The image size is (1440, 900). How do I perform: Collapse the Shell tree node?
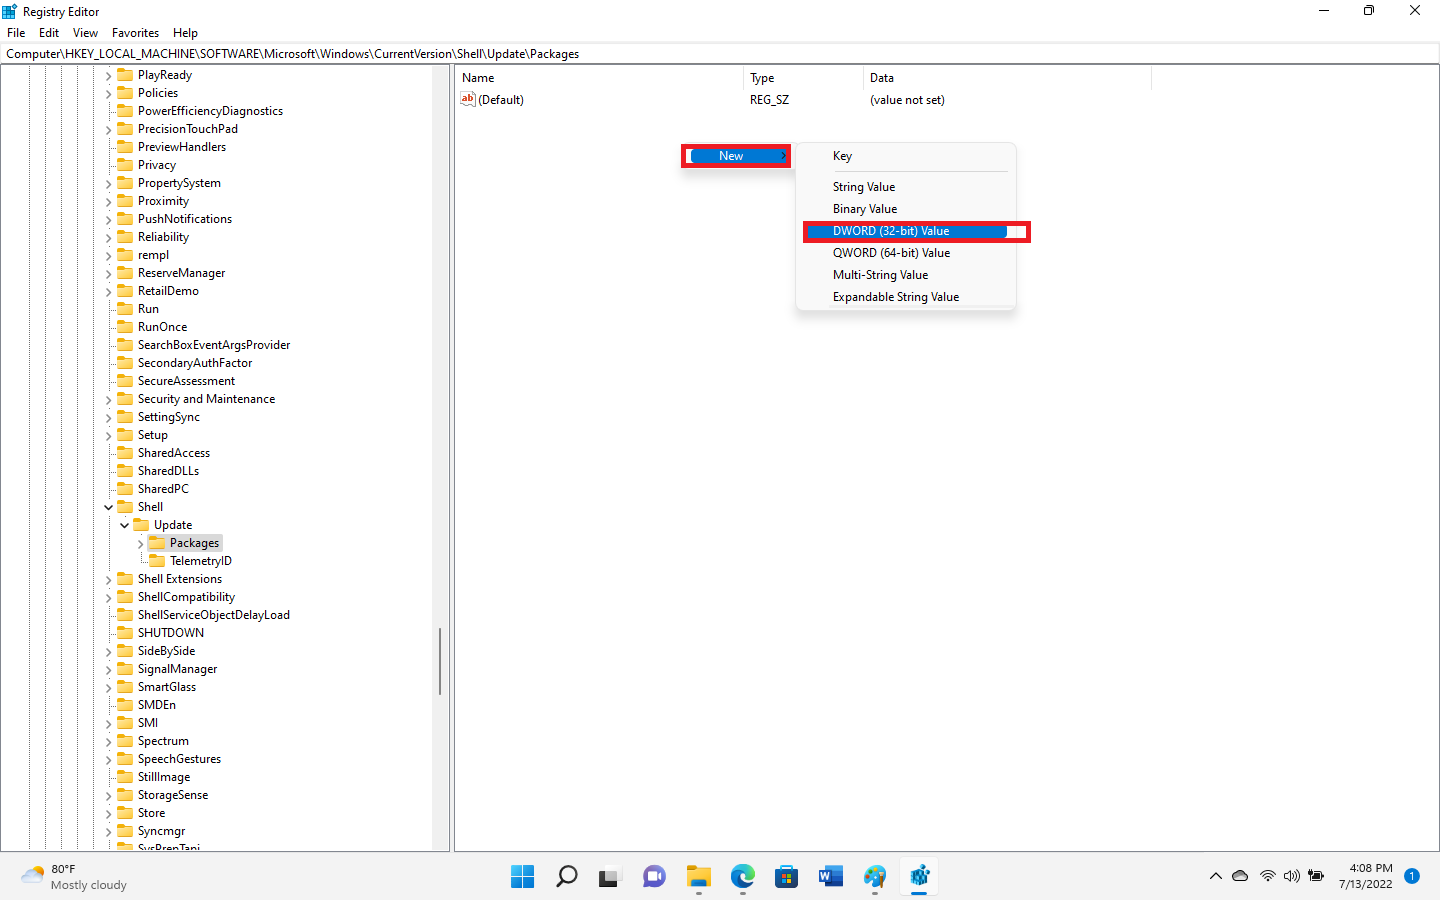coord(109,507)
